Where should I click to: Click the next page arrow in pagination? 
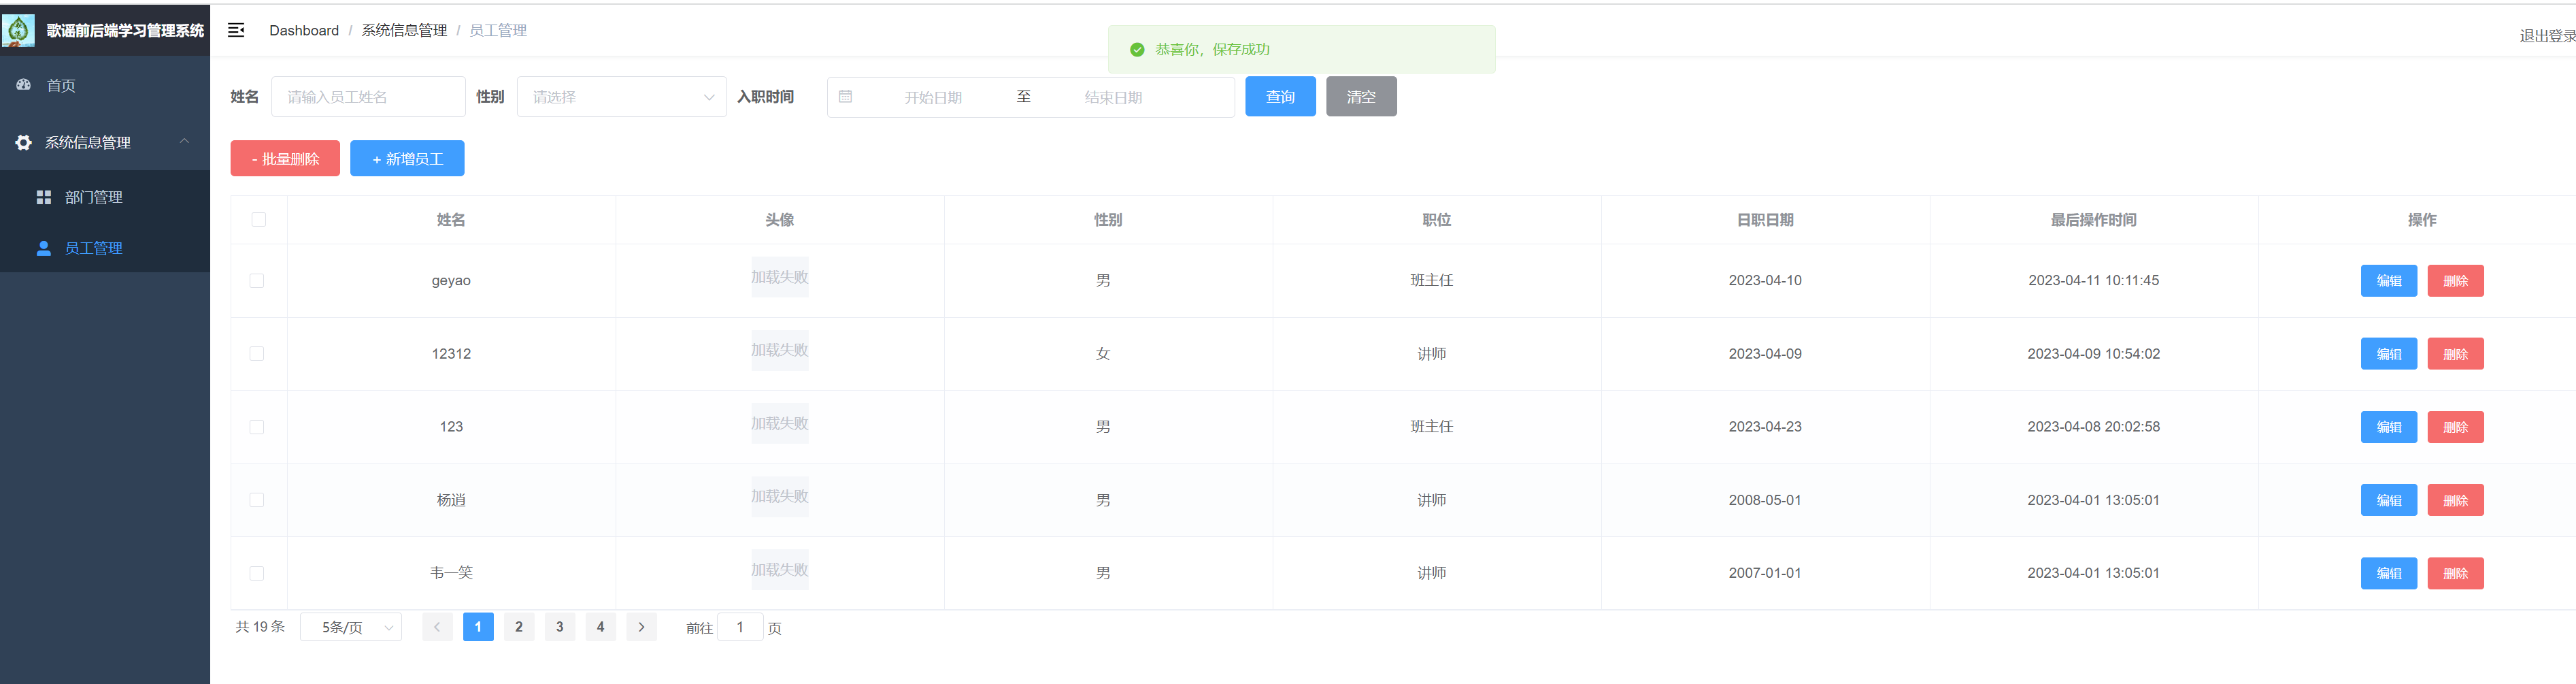tap(641, 627)
